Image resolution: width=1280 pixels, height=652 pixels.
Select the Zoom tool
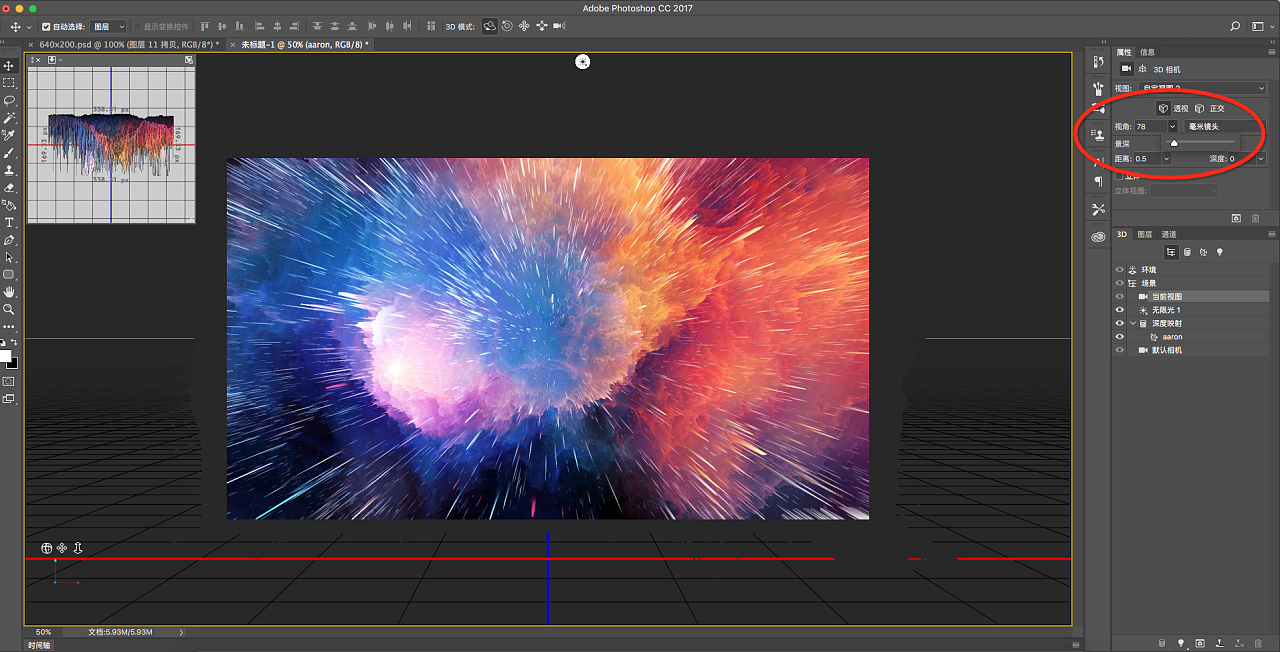point(9,309)
